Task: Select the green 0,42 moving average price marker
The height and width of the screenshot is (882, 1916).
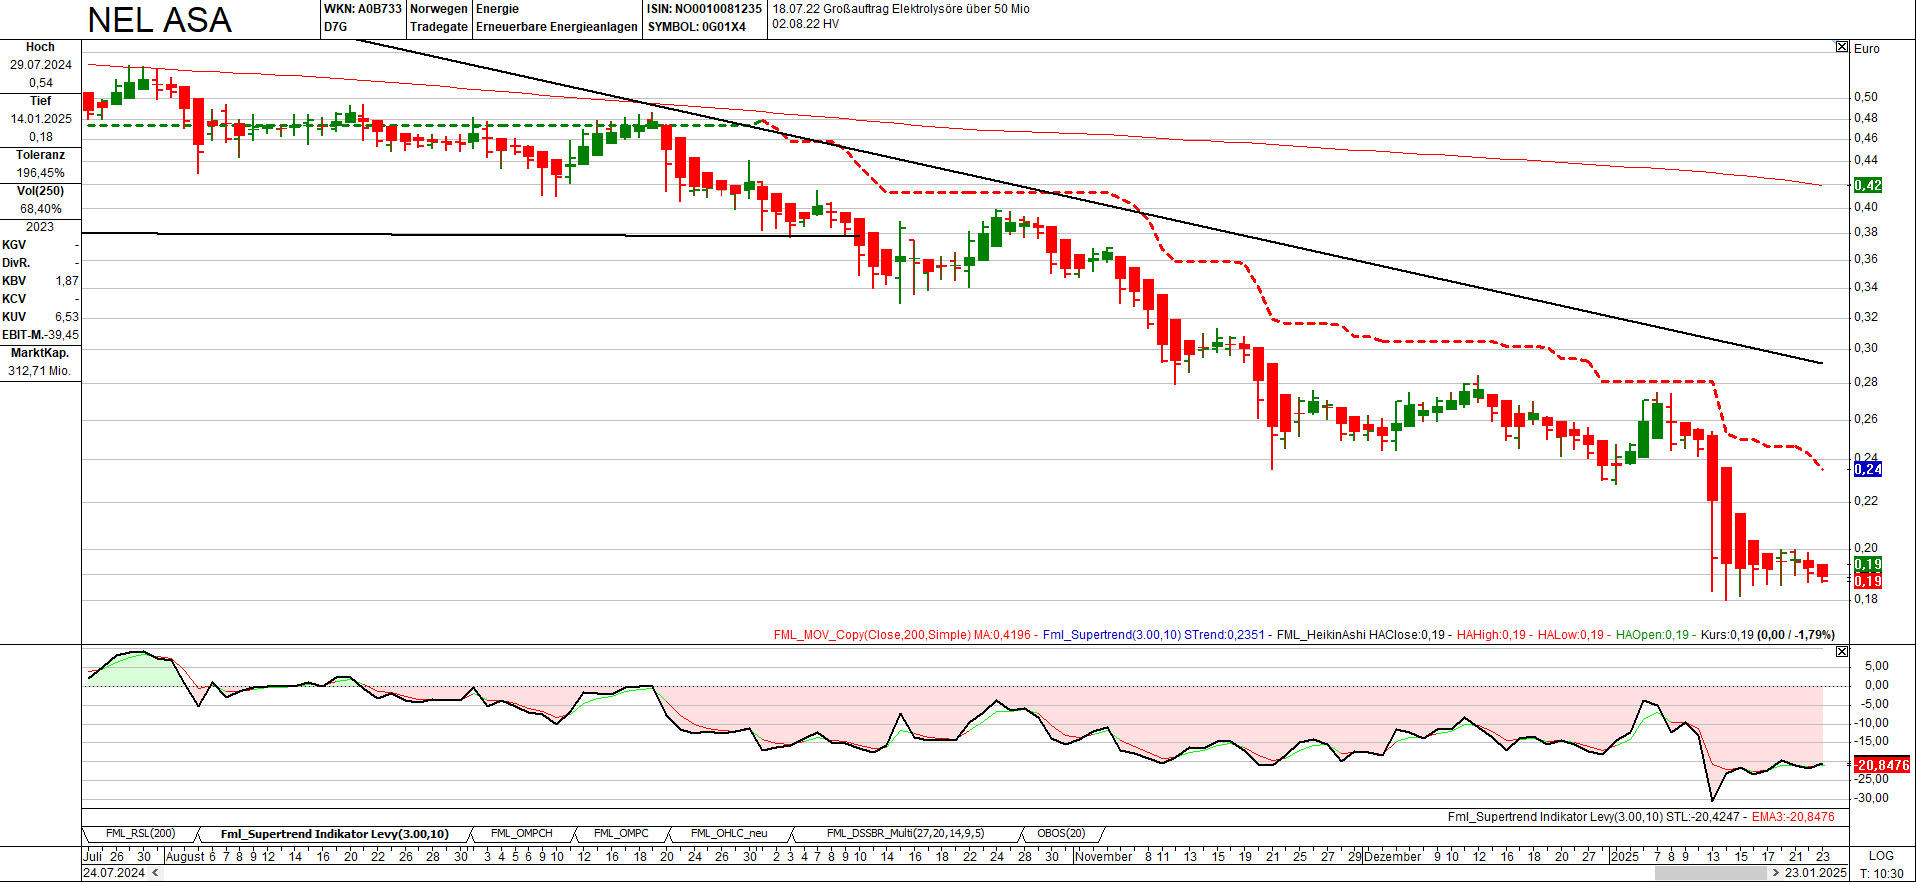Action: tap(1867, 186)
